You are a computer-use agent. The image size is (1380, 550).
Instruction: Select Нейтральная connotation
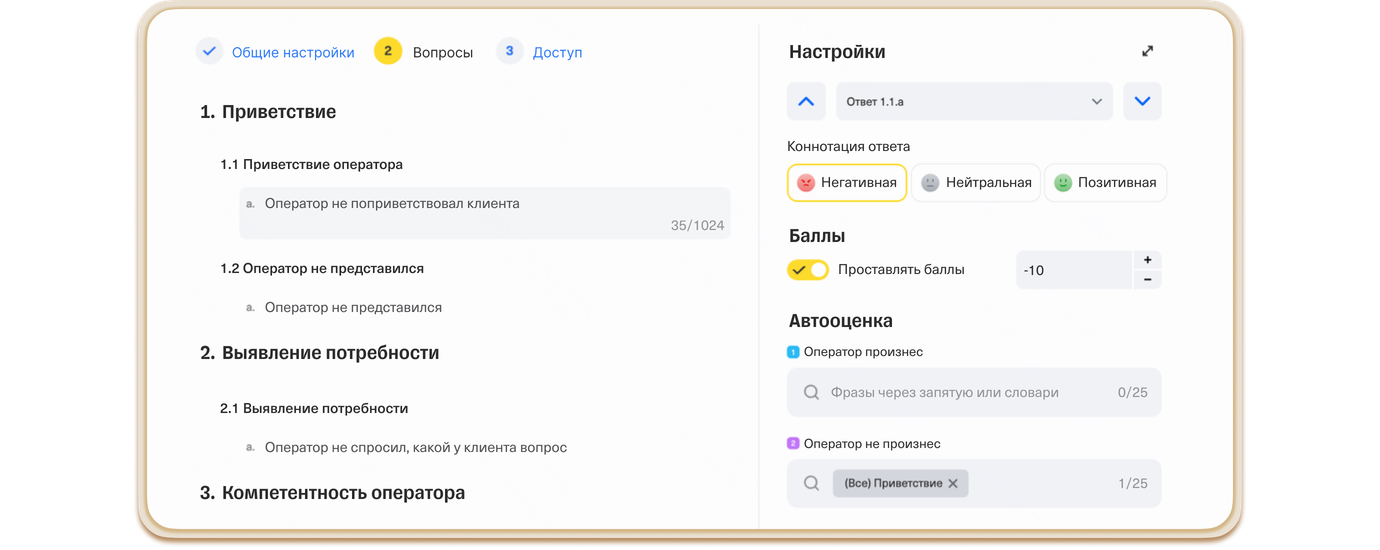point(975,183)
